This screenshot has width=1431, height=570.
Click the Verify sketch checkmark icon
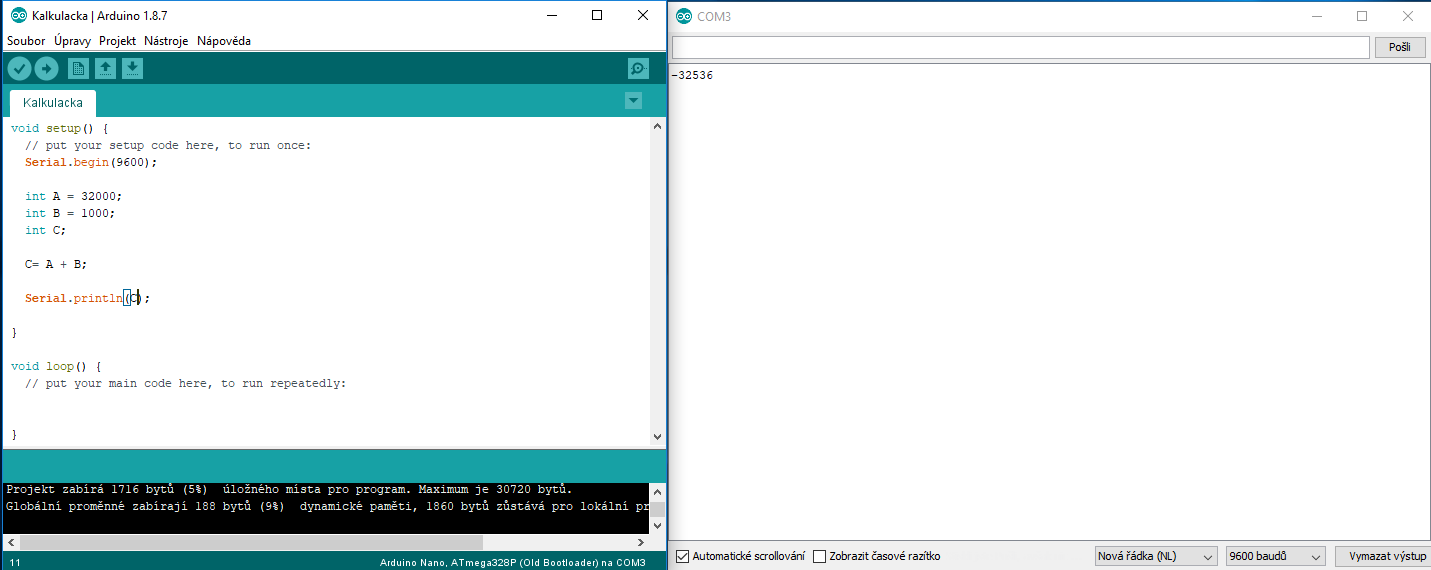pos(19,68)
